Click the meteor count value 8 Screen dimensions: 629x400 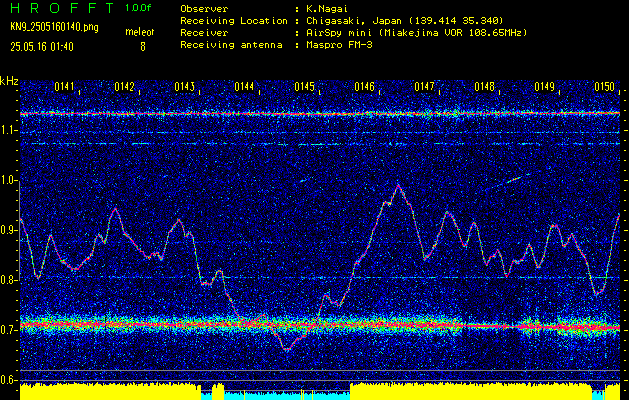143,47
